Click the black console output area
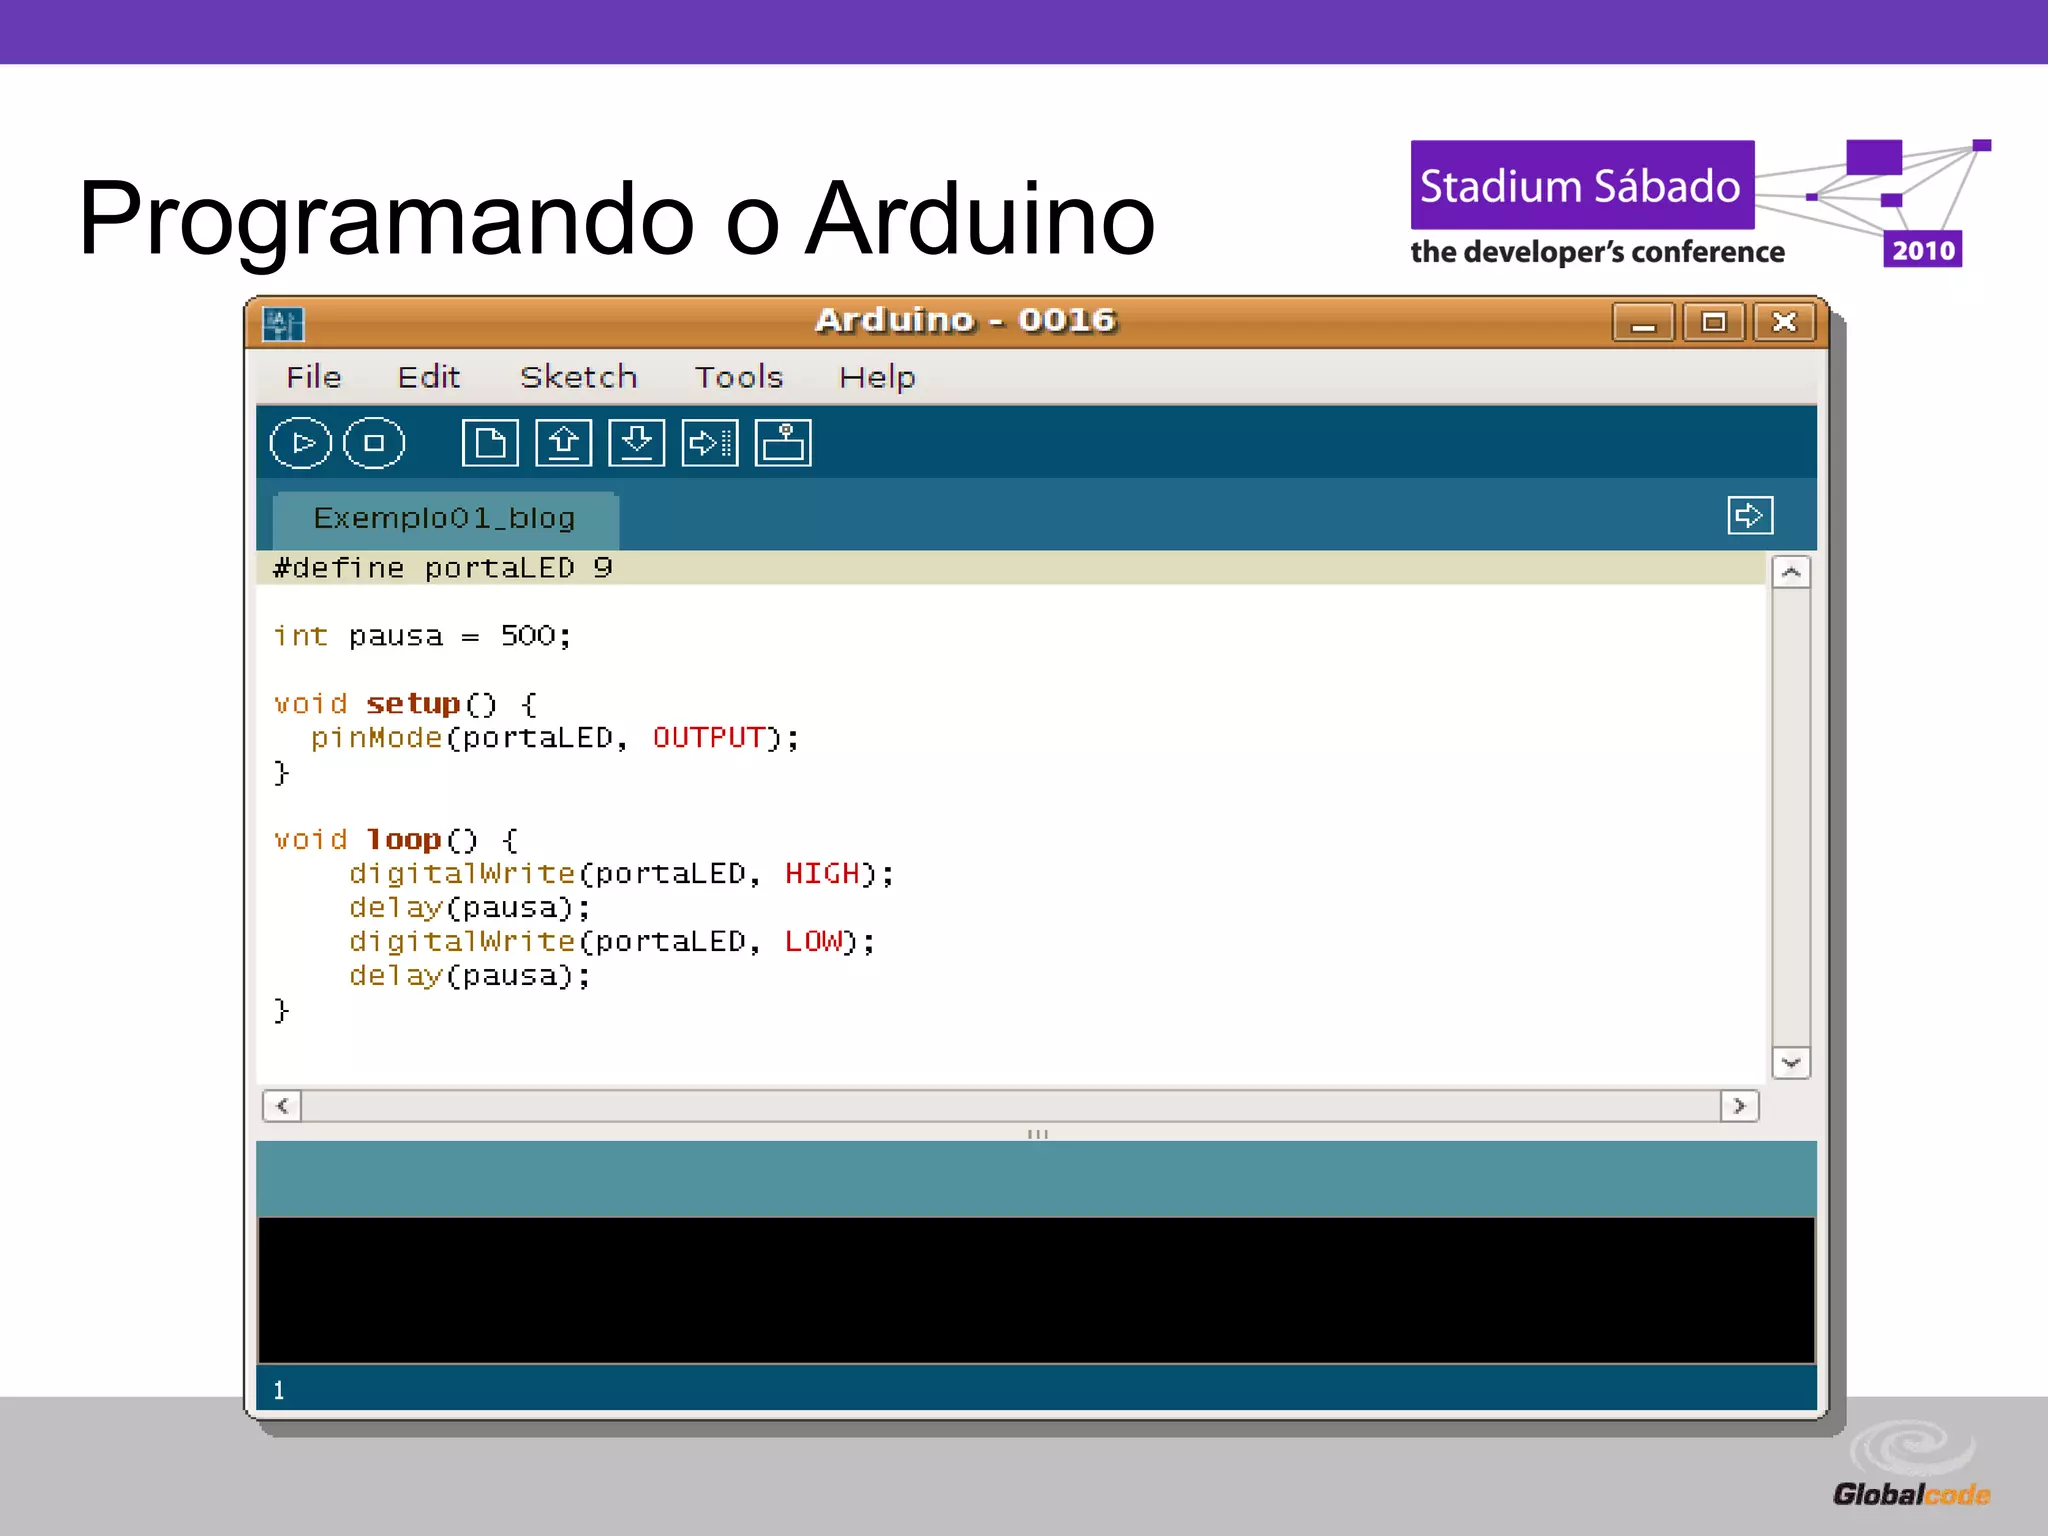This screenshot has width=2048, height=1536. pyautogui.click(x=1036, y=1290)
